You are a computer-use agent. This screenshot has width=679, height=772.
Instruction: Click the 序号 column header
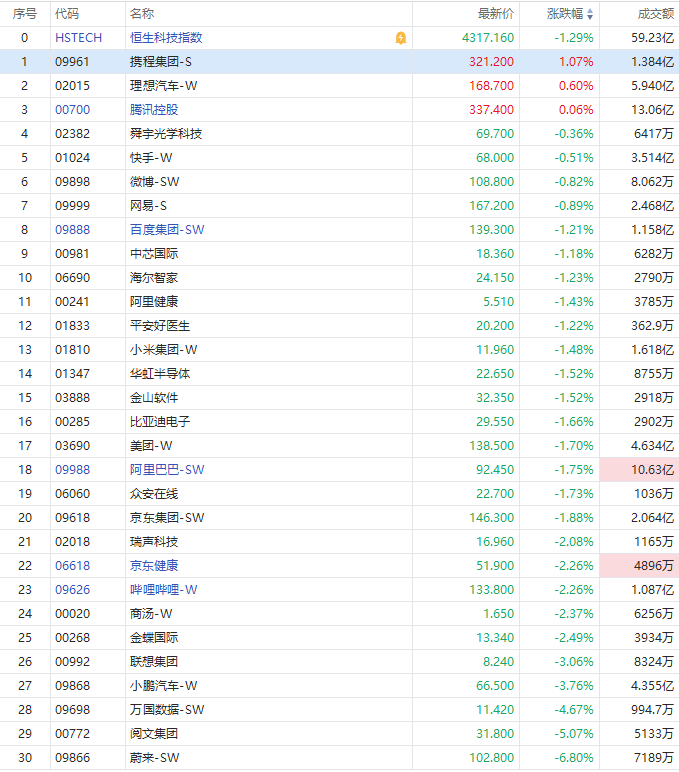pyautogui.click(x=25, y=14)
